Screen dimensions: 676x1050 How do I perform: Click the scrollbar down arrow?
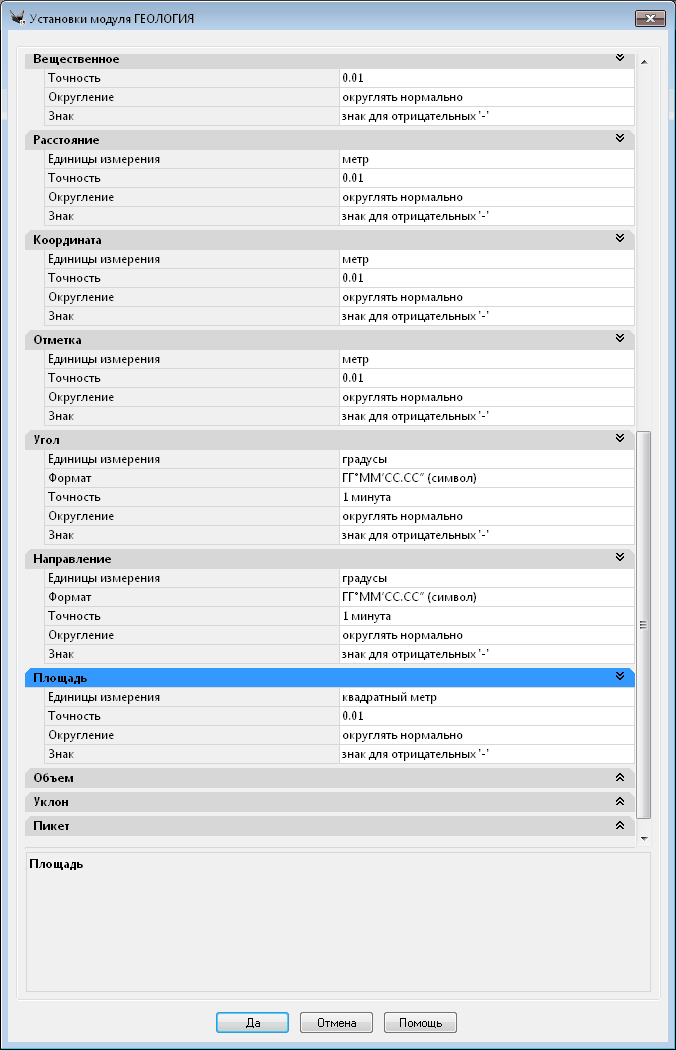pyautogui.click(x=644, y=838)
